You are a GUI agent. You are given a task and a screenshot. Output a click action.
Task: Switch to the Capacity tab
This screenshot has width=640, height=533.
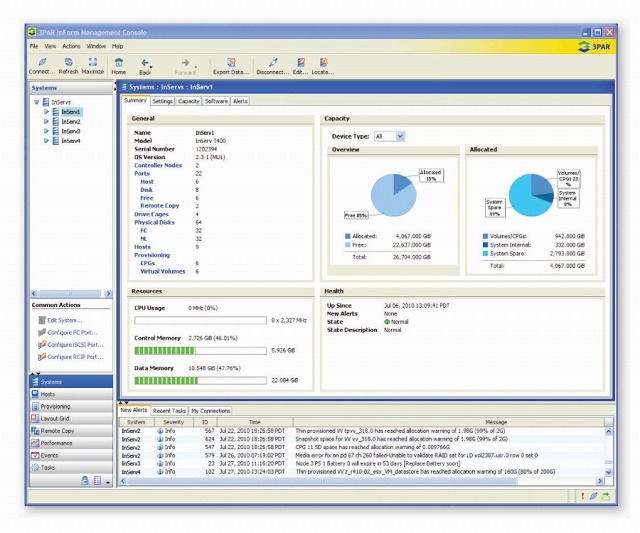[x=189, y=101]
